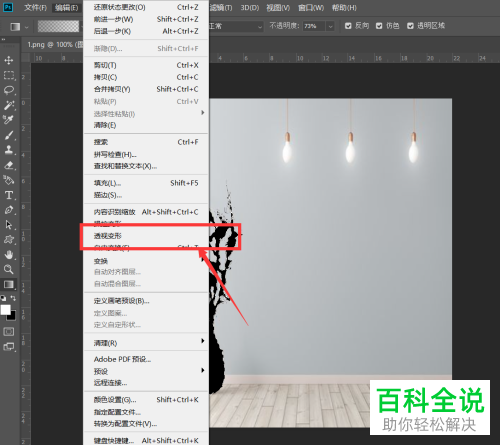Click the gradient preview swatch in options bar
The image size is (500, 445).
(58, 26)
